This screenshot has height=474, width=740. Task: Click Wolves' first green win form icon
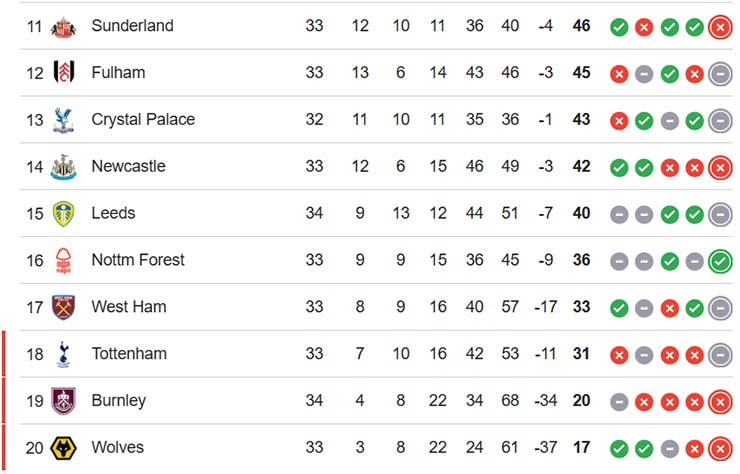tap(619, 448)
